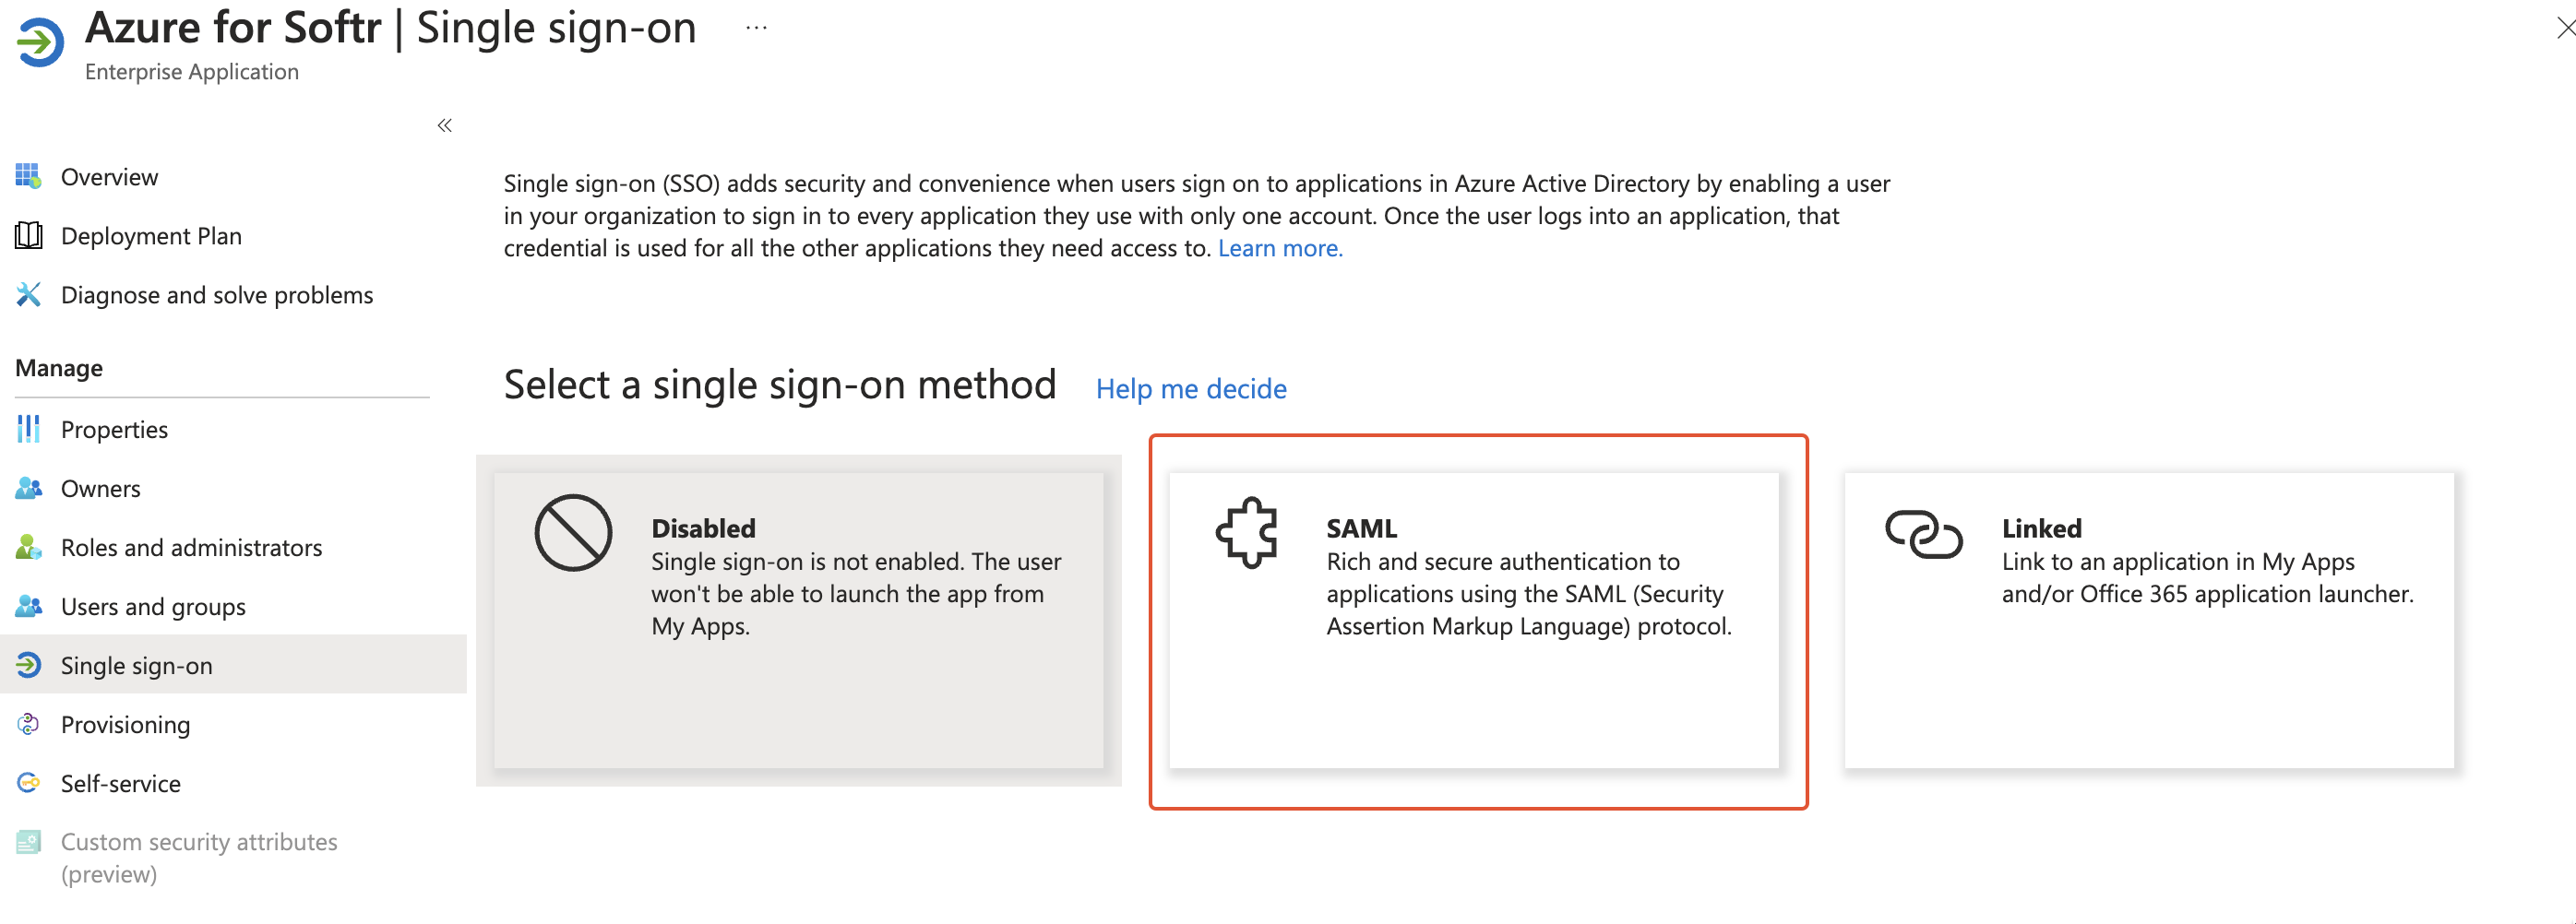Select the Diagnose and solve problems wrench icon
2576x924 pixels.
pos(29,294)
